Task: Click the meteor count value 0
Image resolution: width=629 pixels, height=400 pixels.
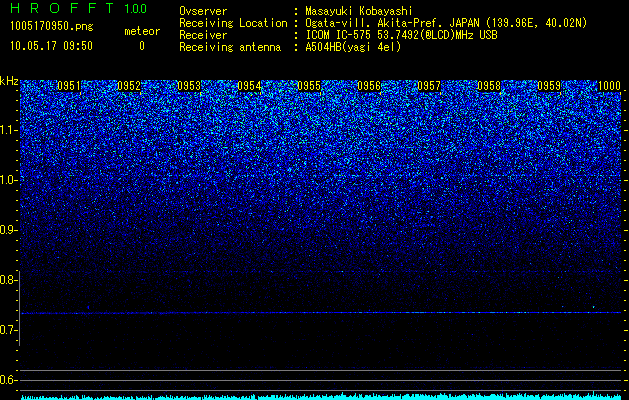Action: coord(142,46)
